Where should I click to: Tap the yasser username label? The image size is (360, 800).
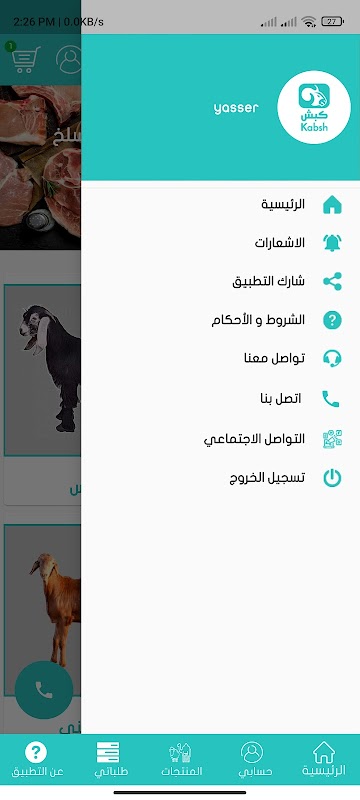coord(236,108)
